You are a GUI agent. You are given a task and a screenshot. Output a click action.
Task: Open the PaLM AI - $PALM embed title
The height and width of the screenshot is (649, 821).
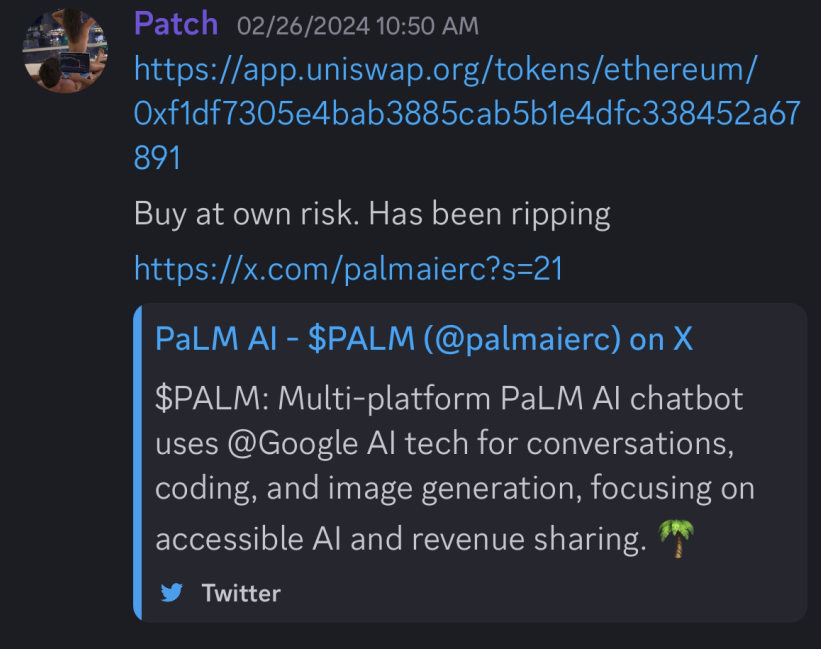tap(424, 339)
